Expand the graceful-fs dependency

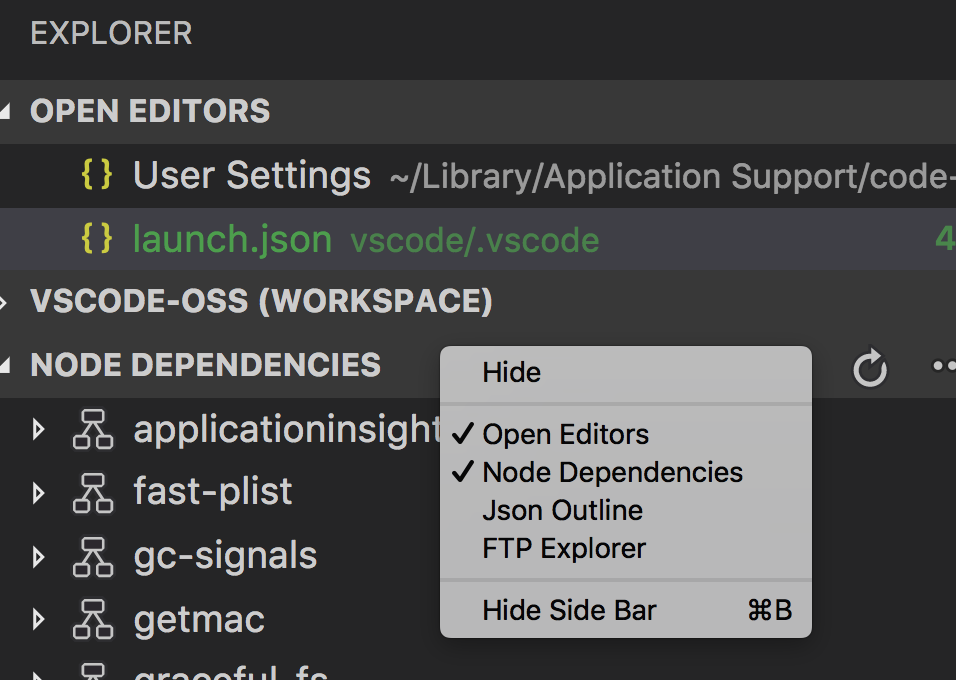point(38,673)
